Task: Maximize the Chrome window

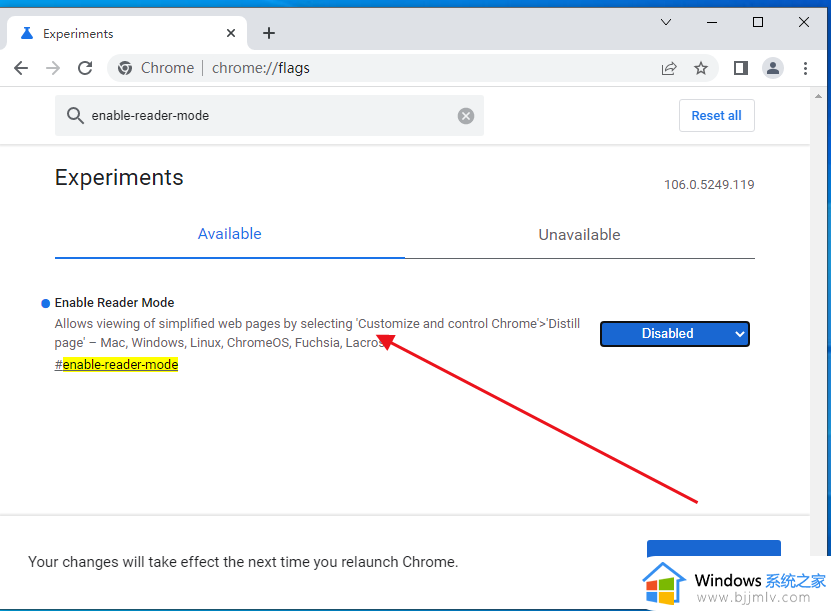Action: coord(758,22)
